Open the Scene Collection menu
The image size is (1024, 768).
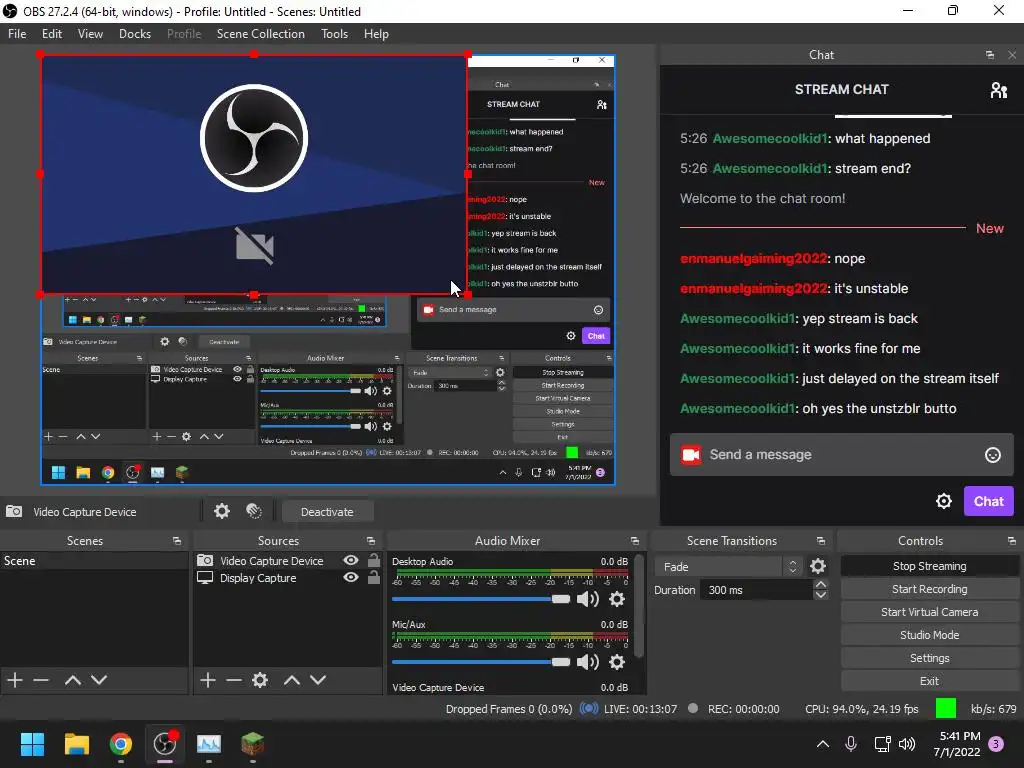tap(261, 34)
